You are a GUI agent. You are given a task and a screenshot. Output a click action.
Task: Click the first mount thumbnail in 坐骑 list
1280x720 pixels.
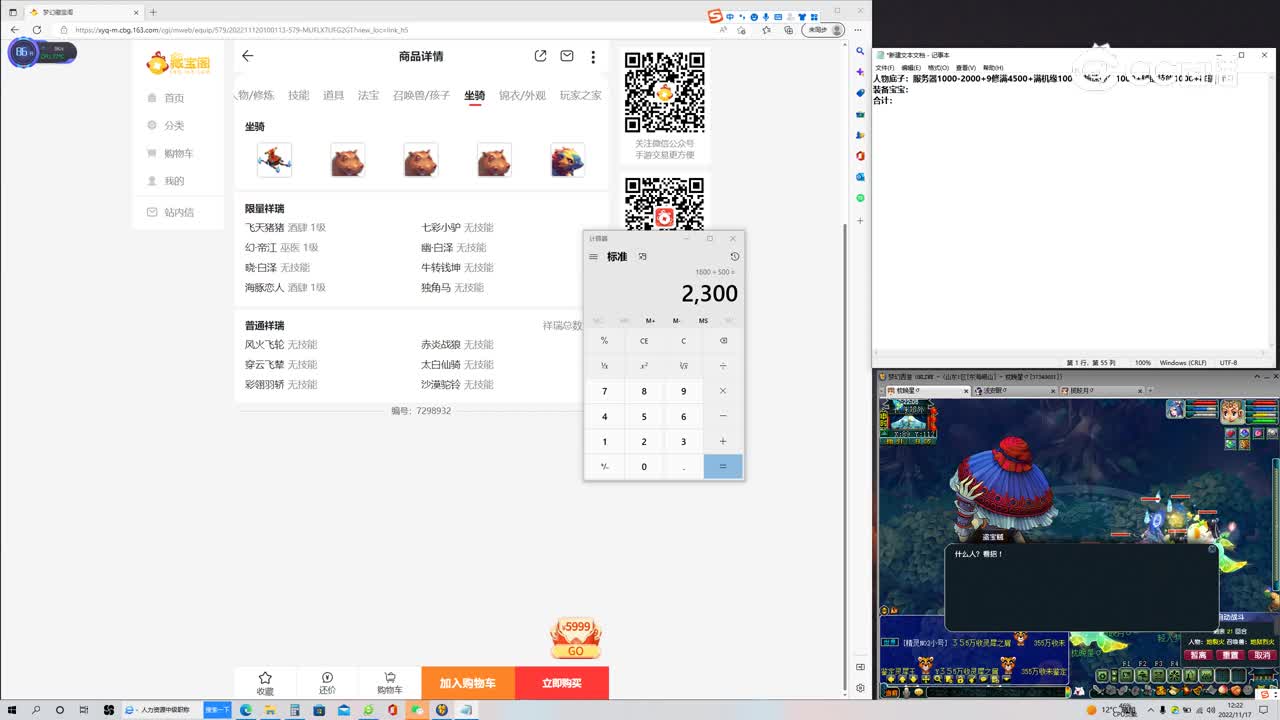(x=275, y=159)
